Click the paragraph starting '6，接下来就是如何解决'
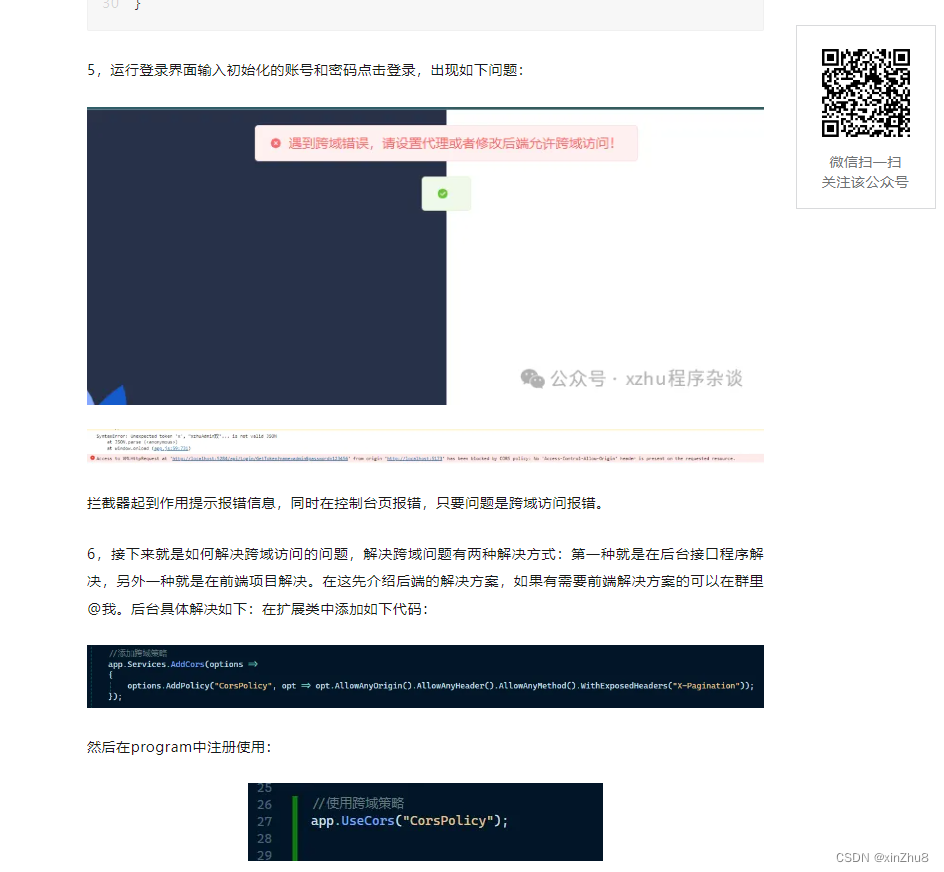Viewport: 944px width, 872px height. click(425, 581)
